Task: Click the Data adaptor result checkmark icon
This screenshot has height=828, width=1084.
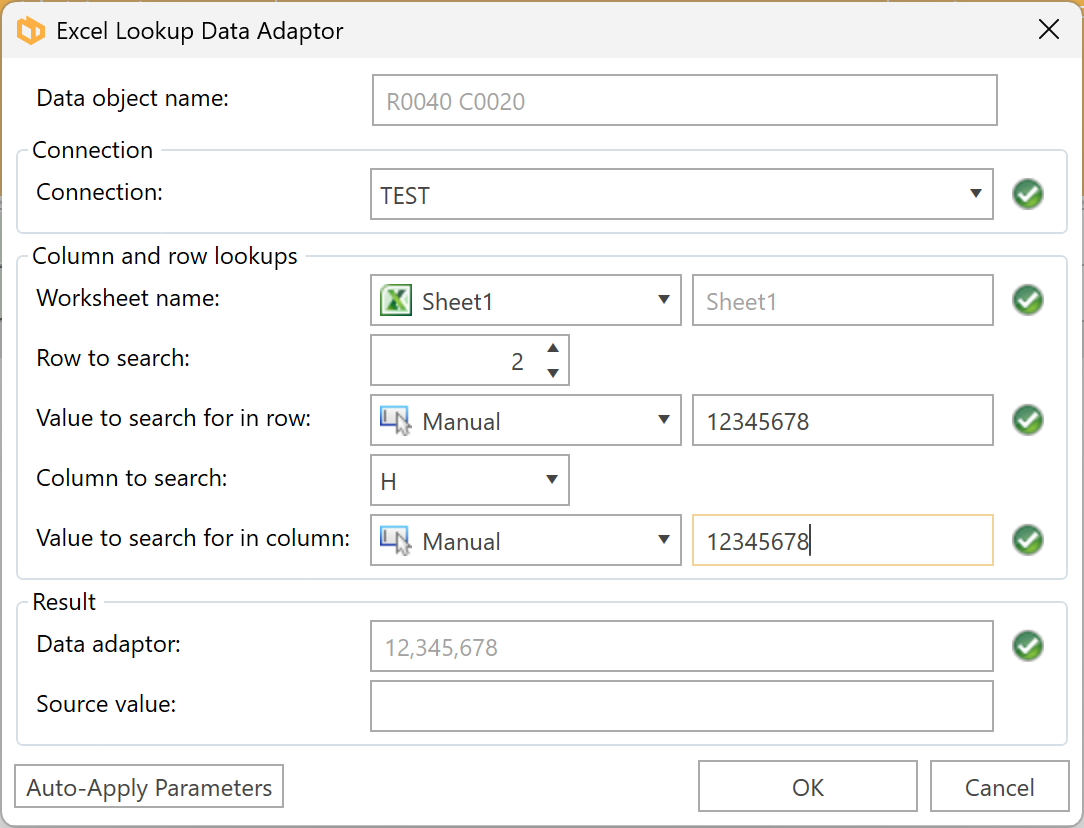Action: point(1027,646)
